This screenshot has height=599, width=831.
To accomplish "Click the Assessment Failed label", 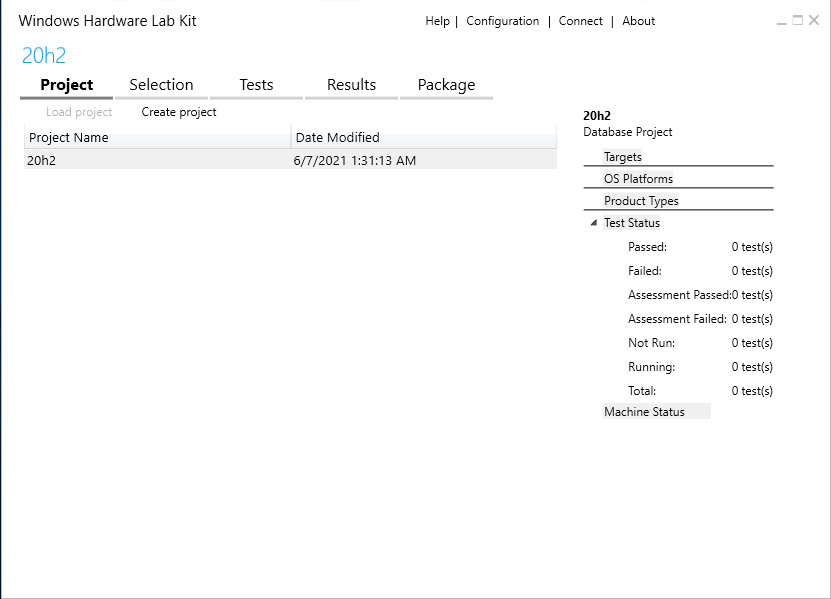I will tap(677, 319).
